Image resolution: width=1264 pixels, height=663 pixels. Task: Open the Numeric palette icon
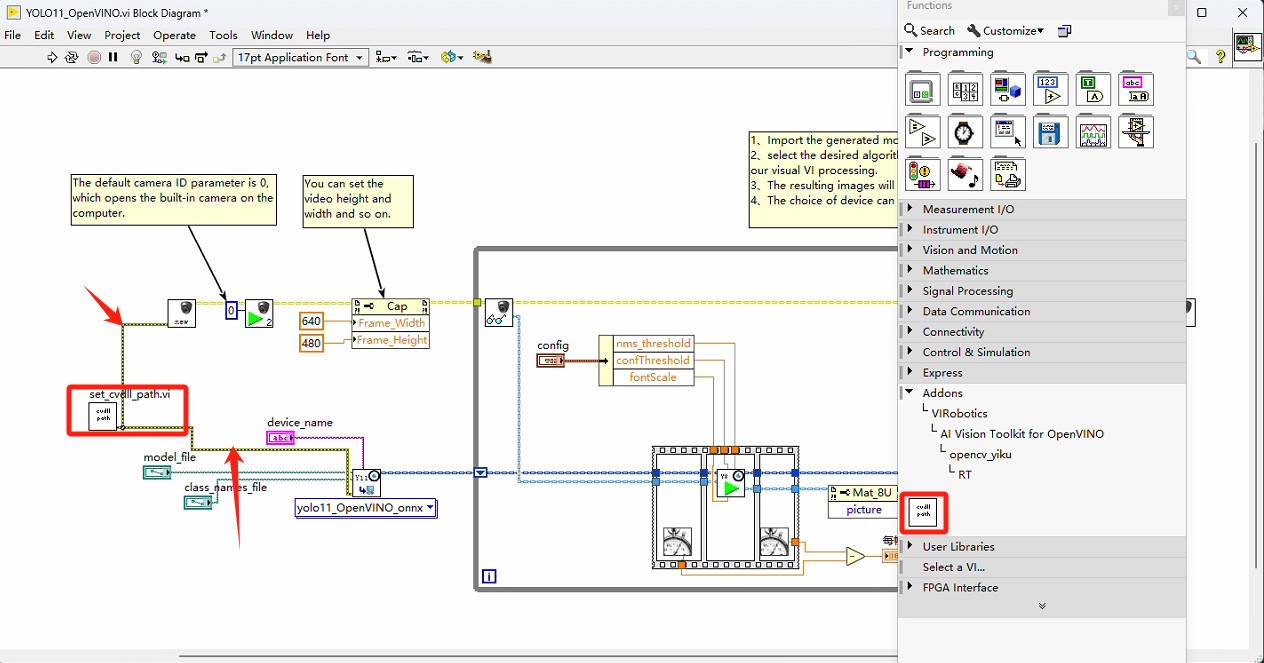pos(1050,90)
